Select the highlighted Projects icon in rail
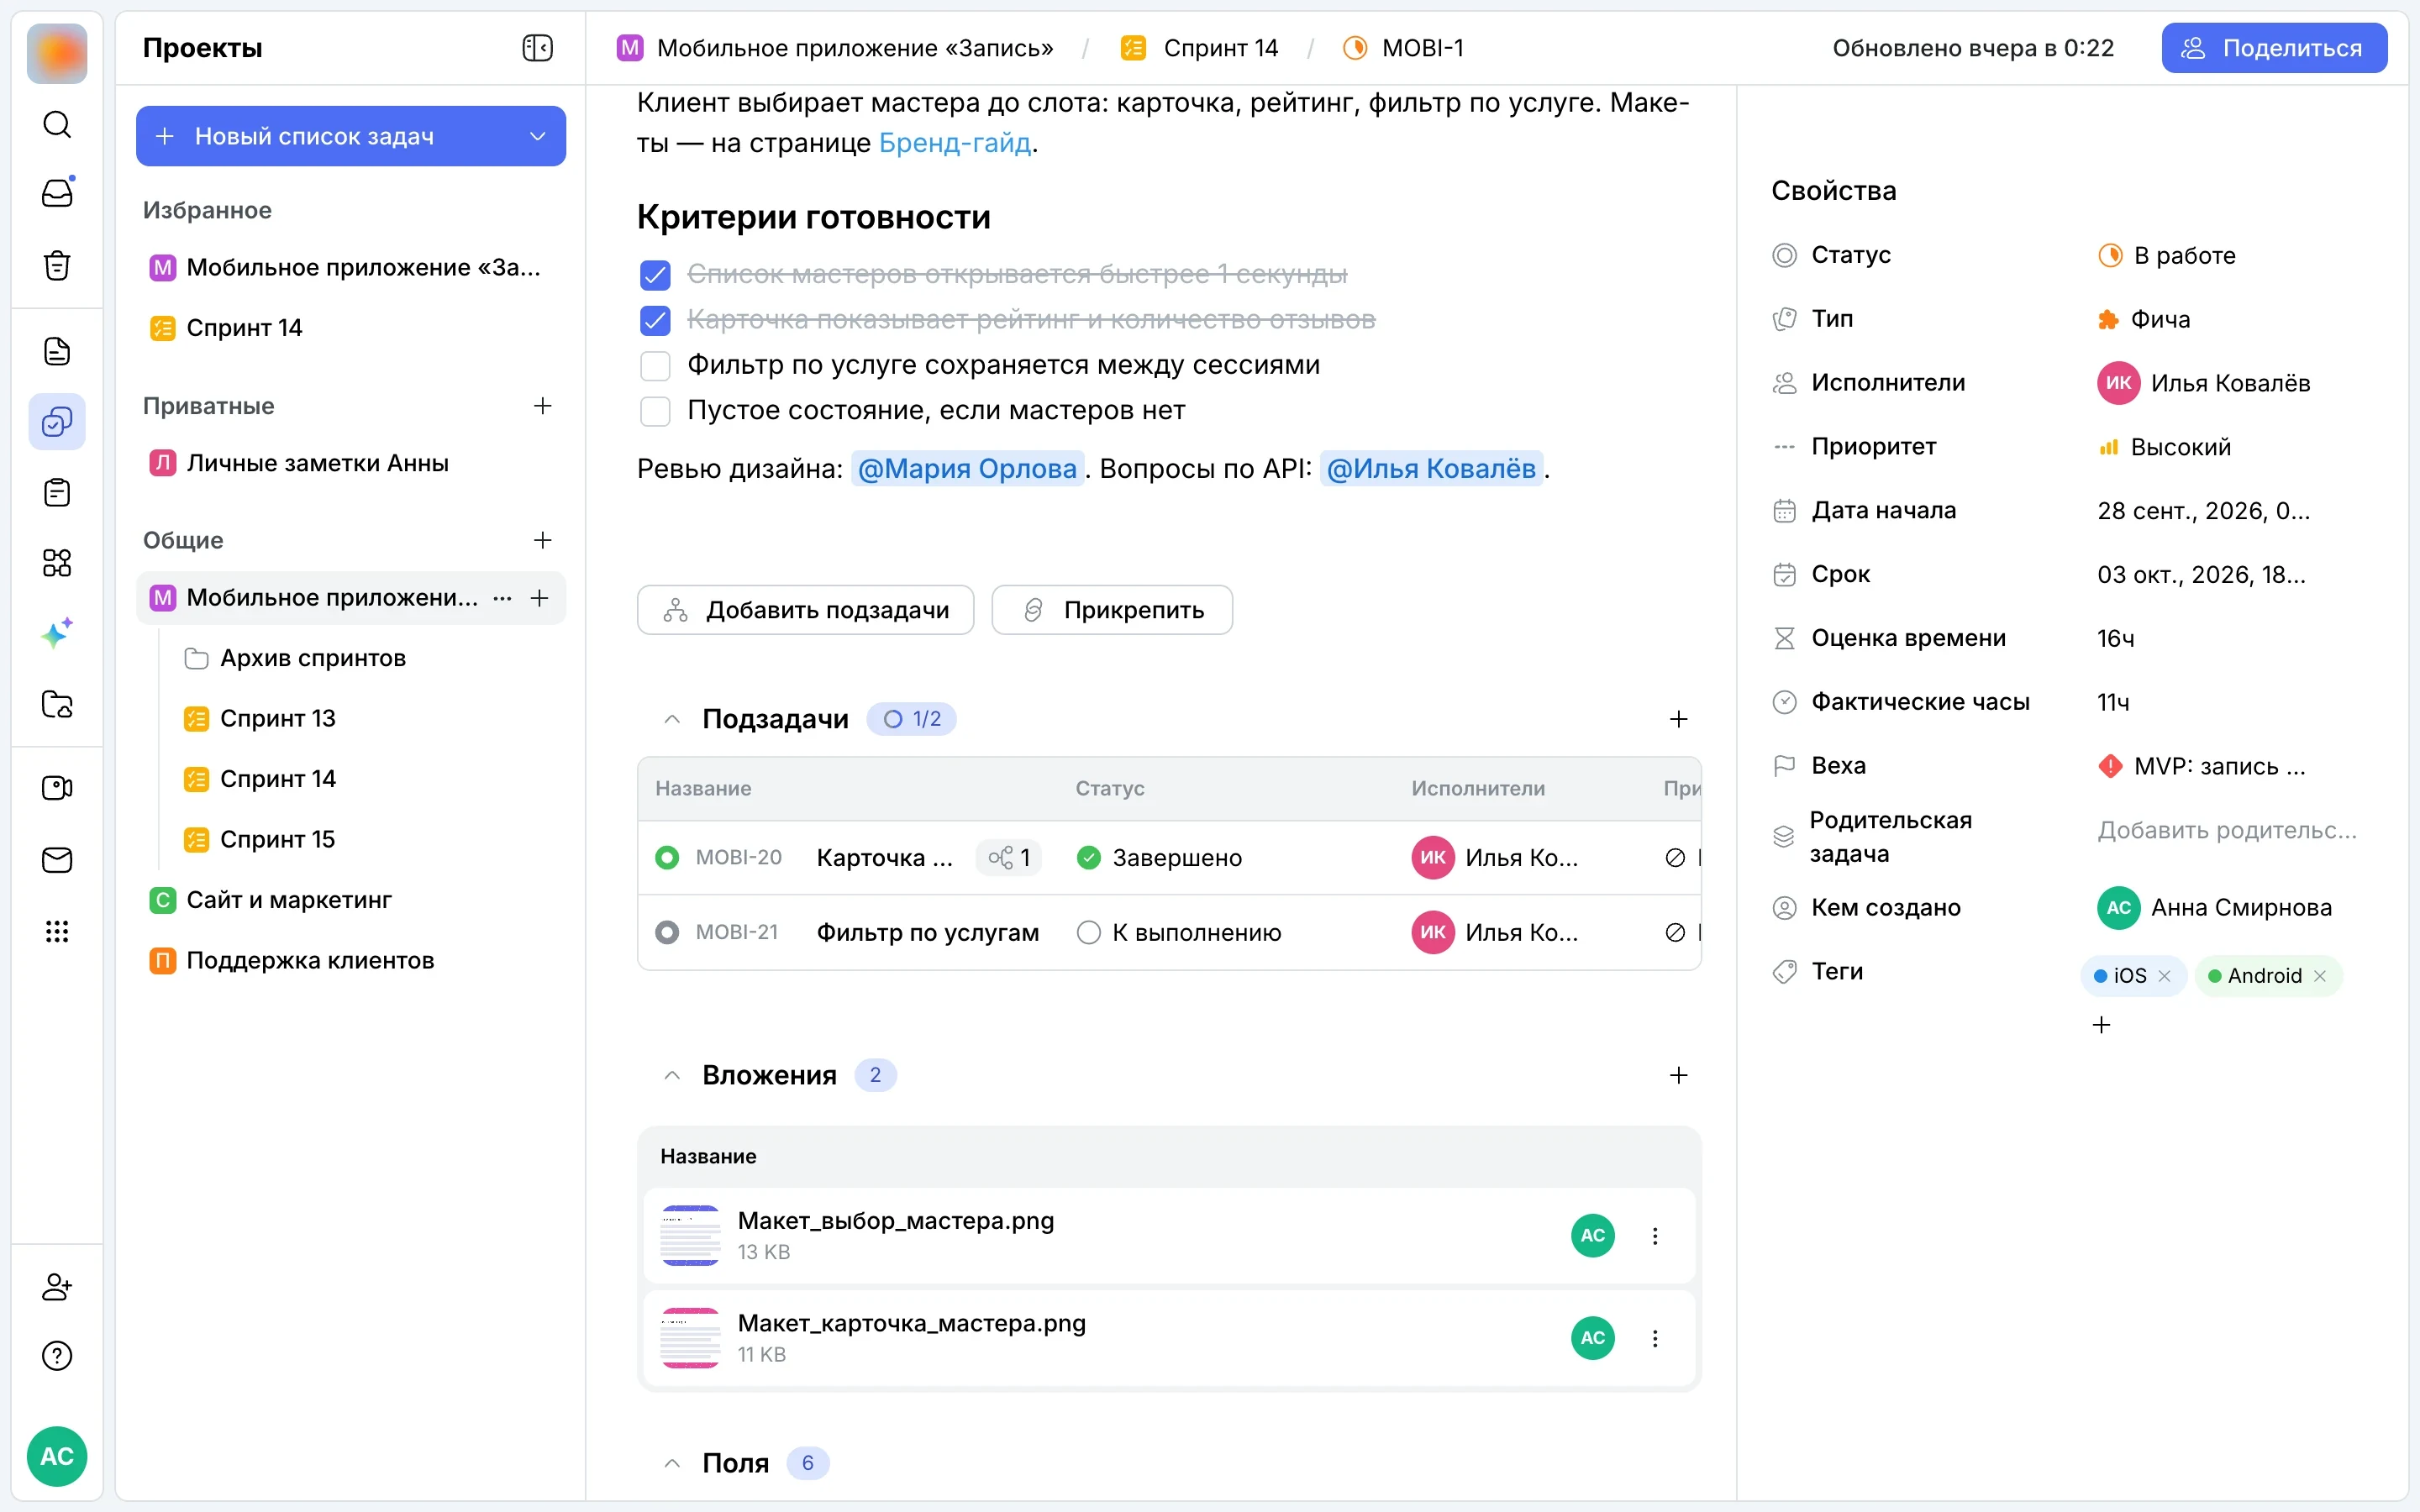This screenshot has height=1512, width=2420. click(x=57, y=421)
